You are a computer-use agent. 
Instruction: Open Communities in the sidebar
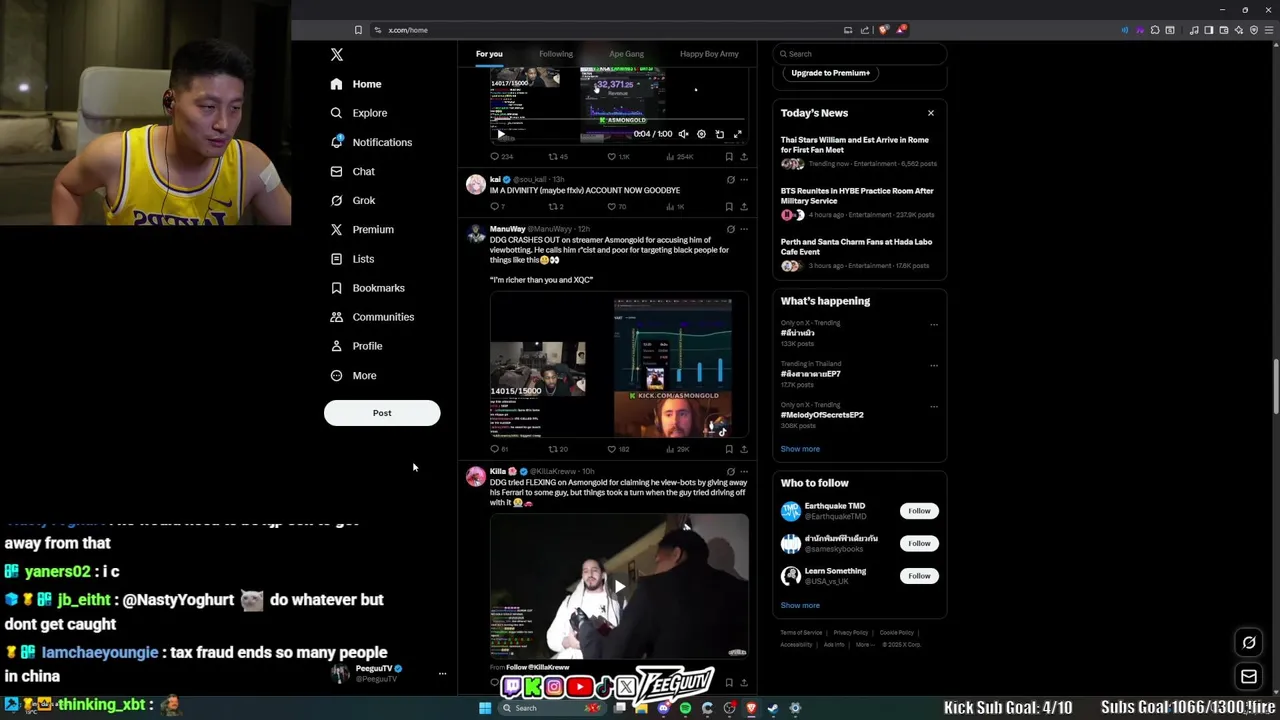pos(371,317)
